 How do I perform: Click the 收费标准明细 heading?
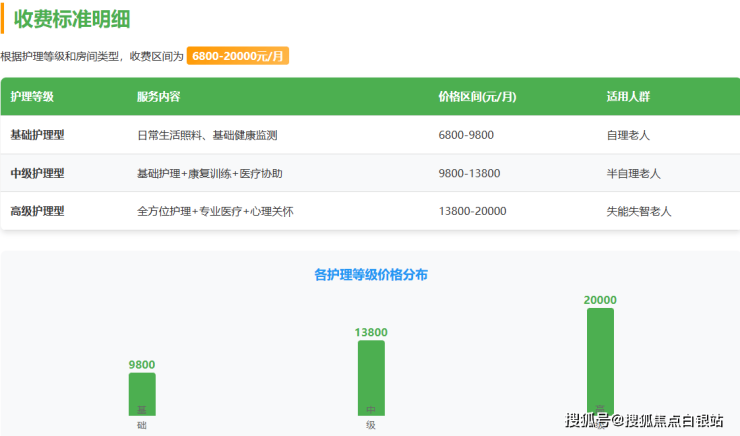point(71,19)
